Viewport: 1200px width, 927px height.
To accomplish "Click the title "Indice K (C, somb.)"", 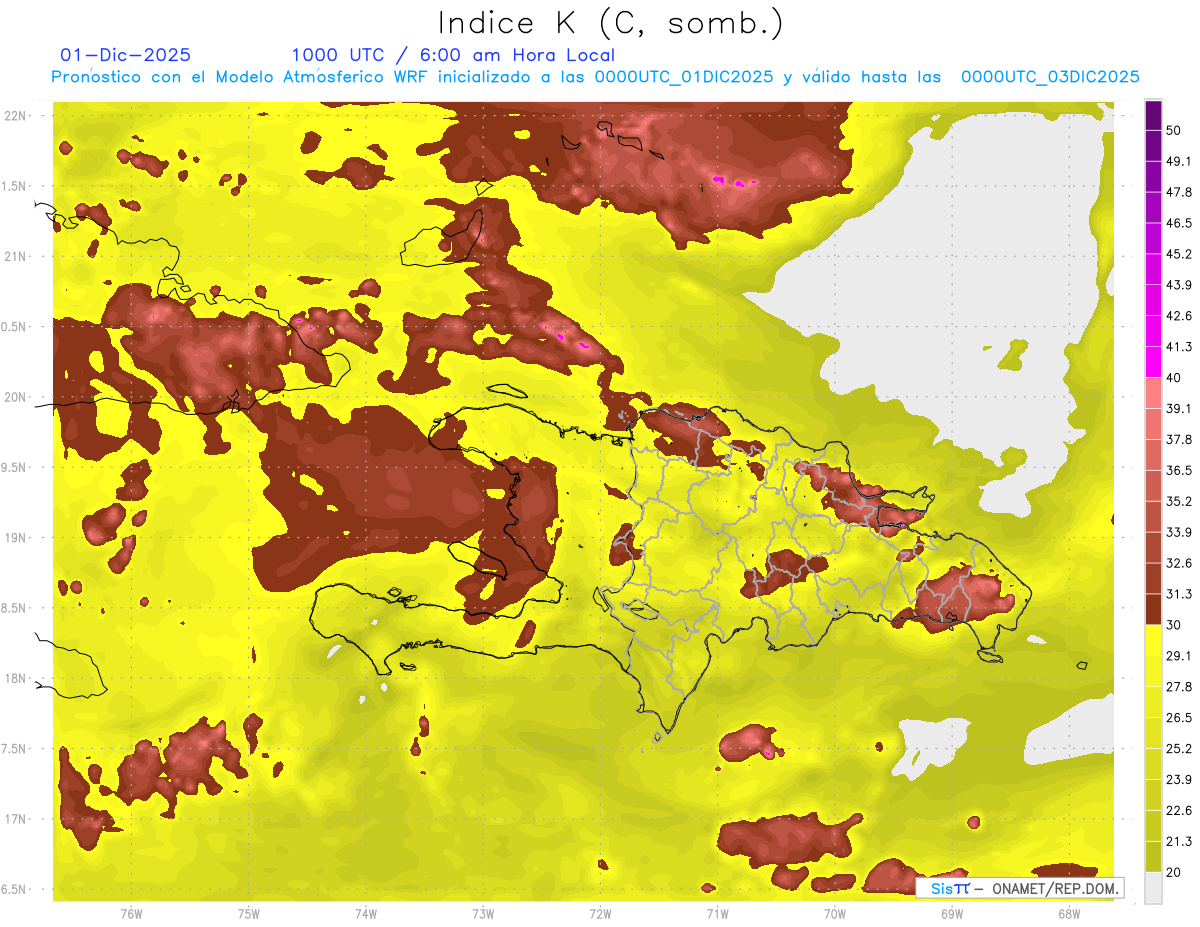I will [610, 23].
